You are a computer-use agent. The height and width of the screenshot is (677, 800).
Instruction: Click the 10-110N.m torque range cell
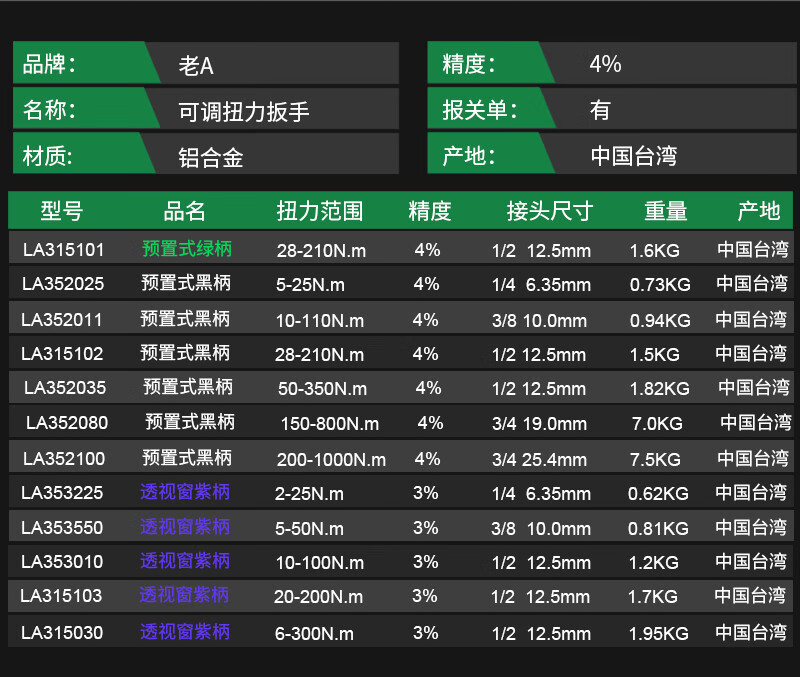(x=320, y=321)
